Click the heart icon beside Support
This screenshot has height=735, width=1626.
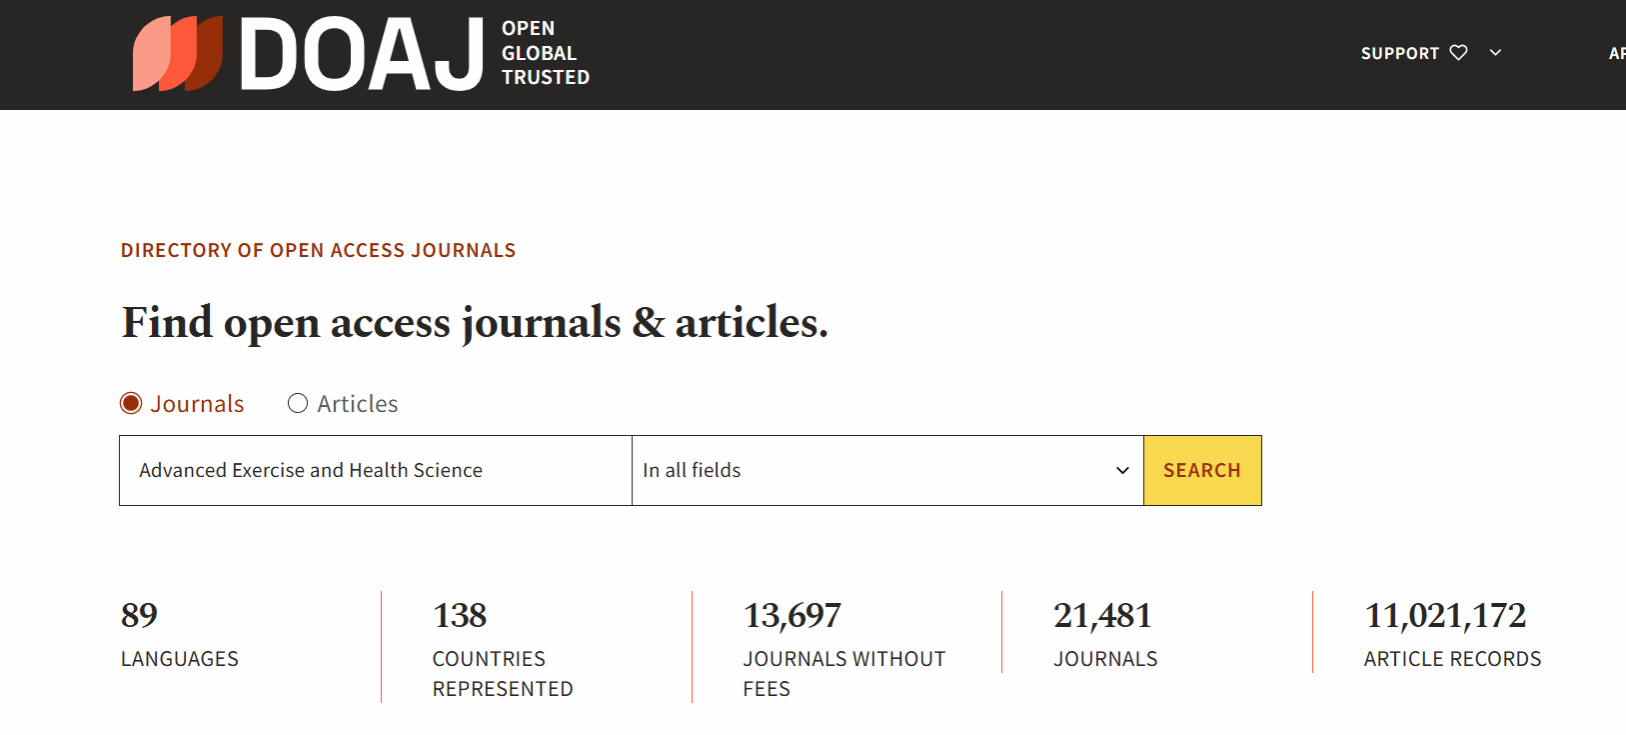1458,53
